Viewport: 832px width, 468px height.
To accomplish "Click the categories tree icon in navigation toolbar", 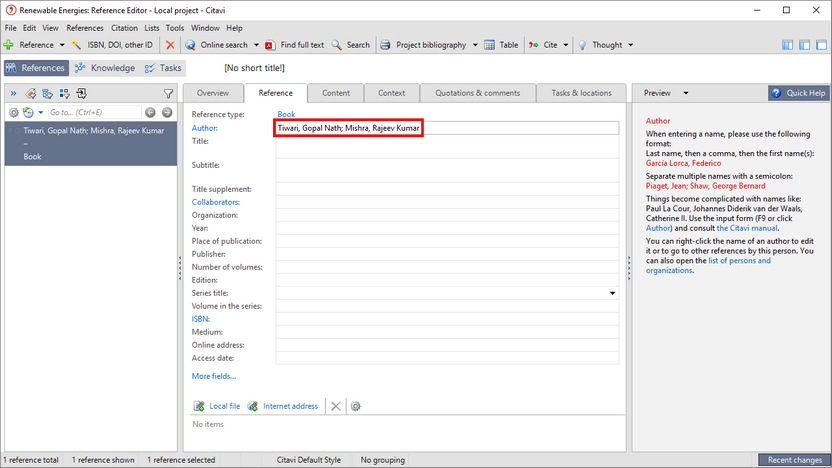I will tap(48, 94).
